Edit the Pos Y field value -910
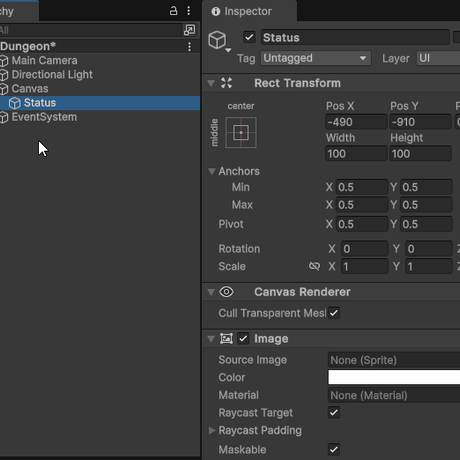The image size is (460, 460). click(x=421, y=122)
